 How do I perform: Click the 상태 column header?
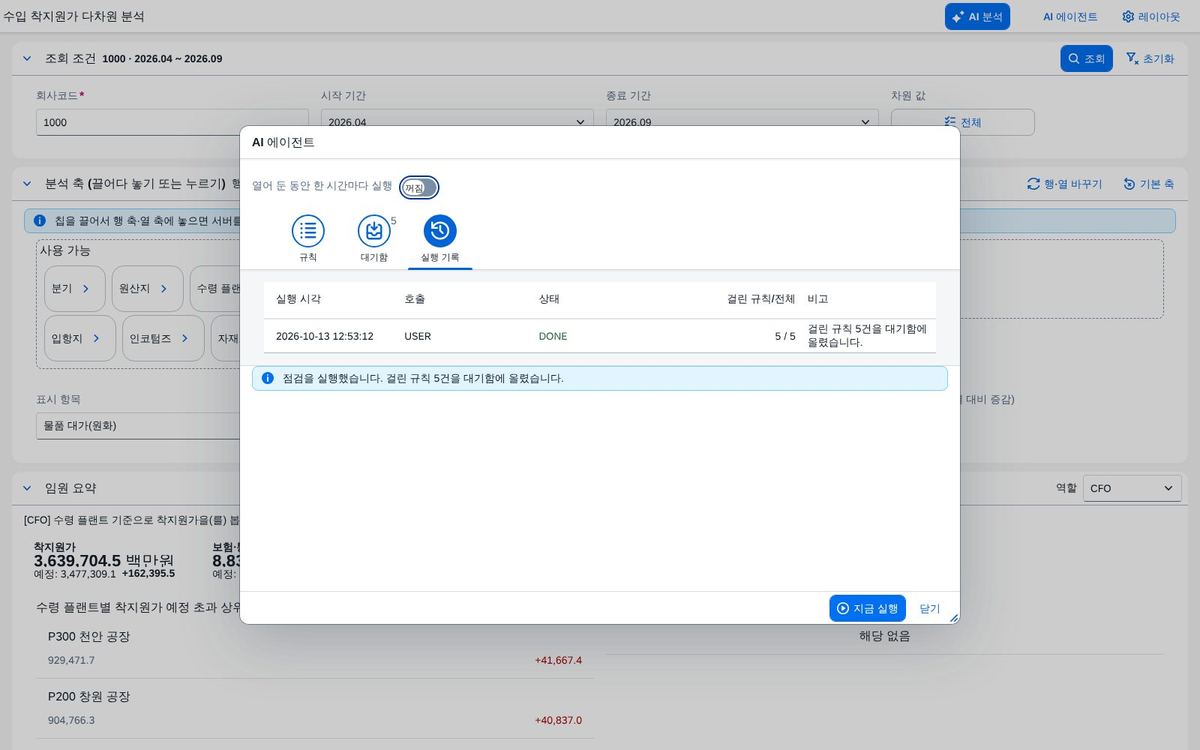549,299
